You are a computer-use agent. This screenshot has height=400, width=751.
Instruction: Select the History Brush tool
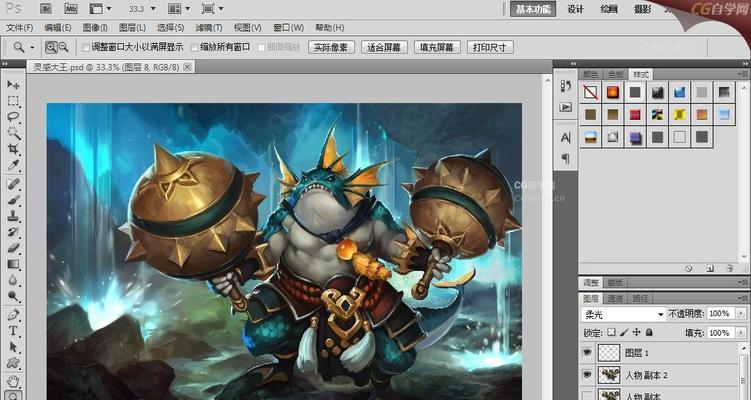pyautogui.click(x=13, y=232)
